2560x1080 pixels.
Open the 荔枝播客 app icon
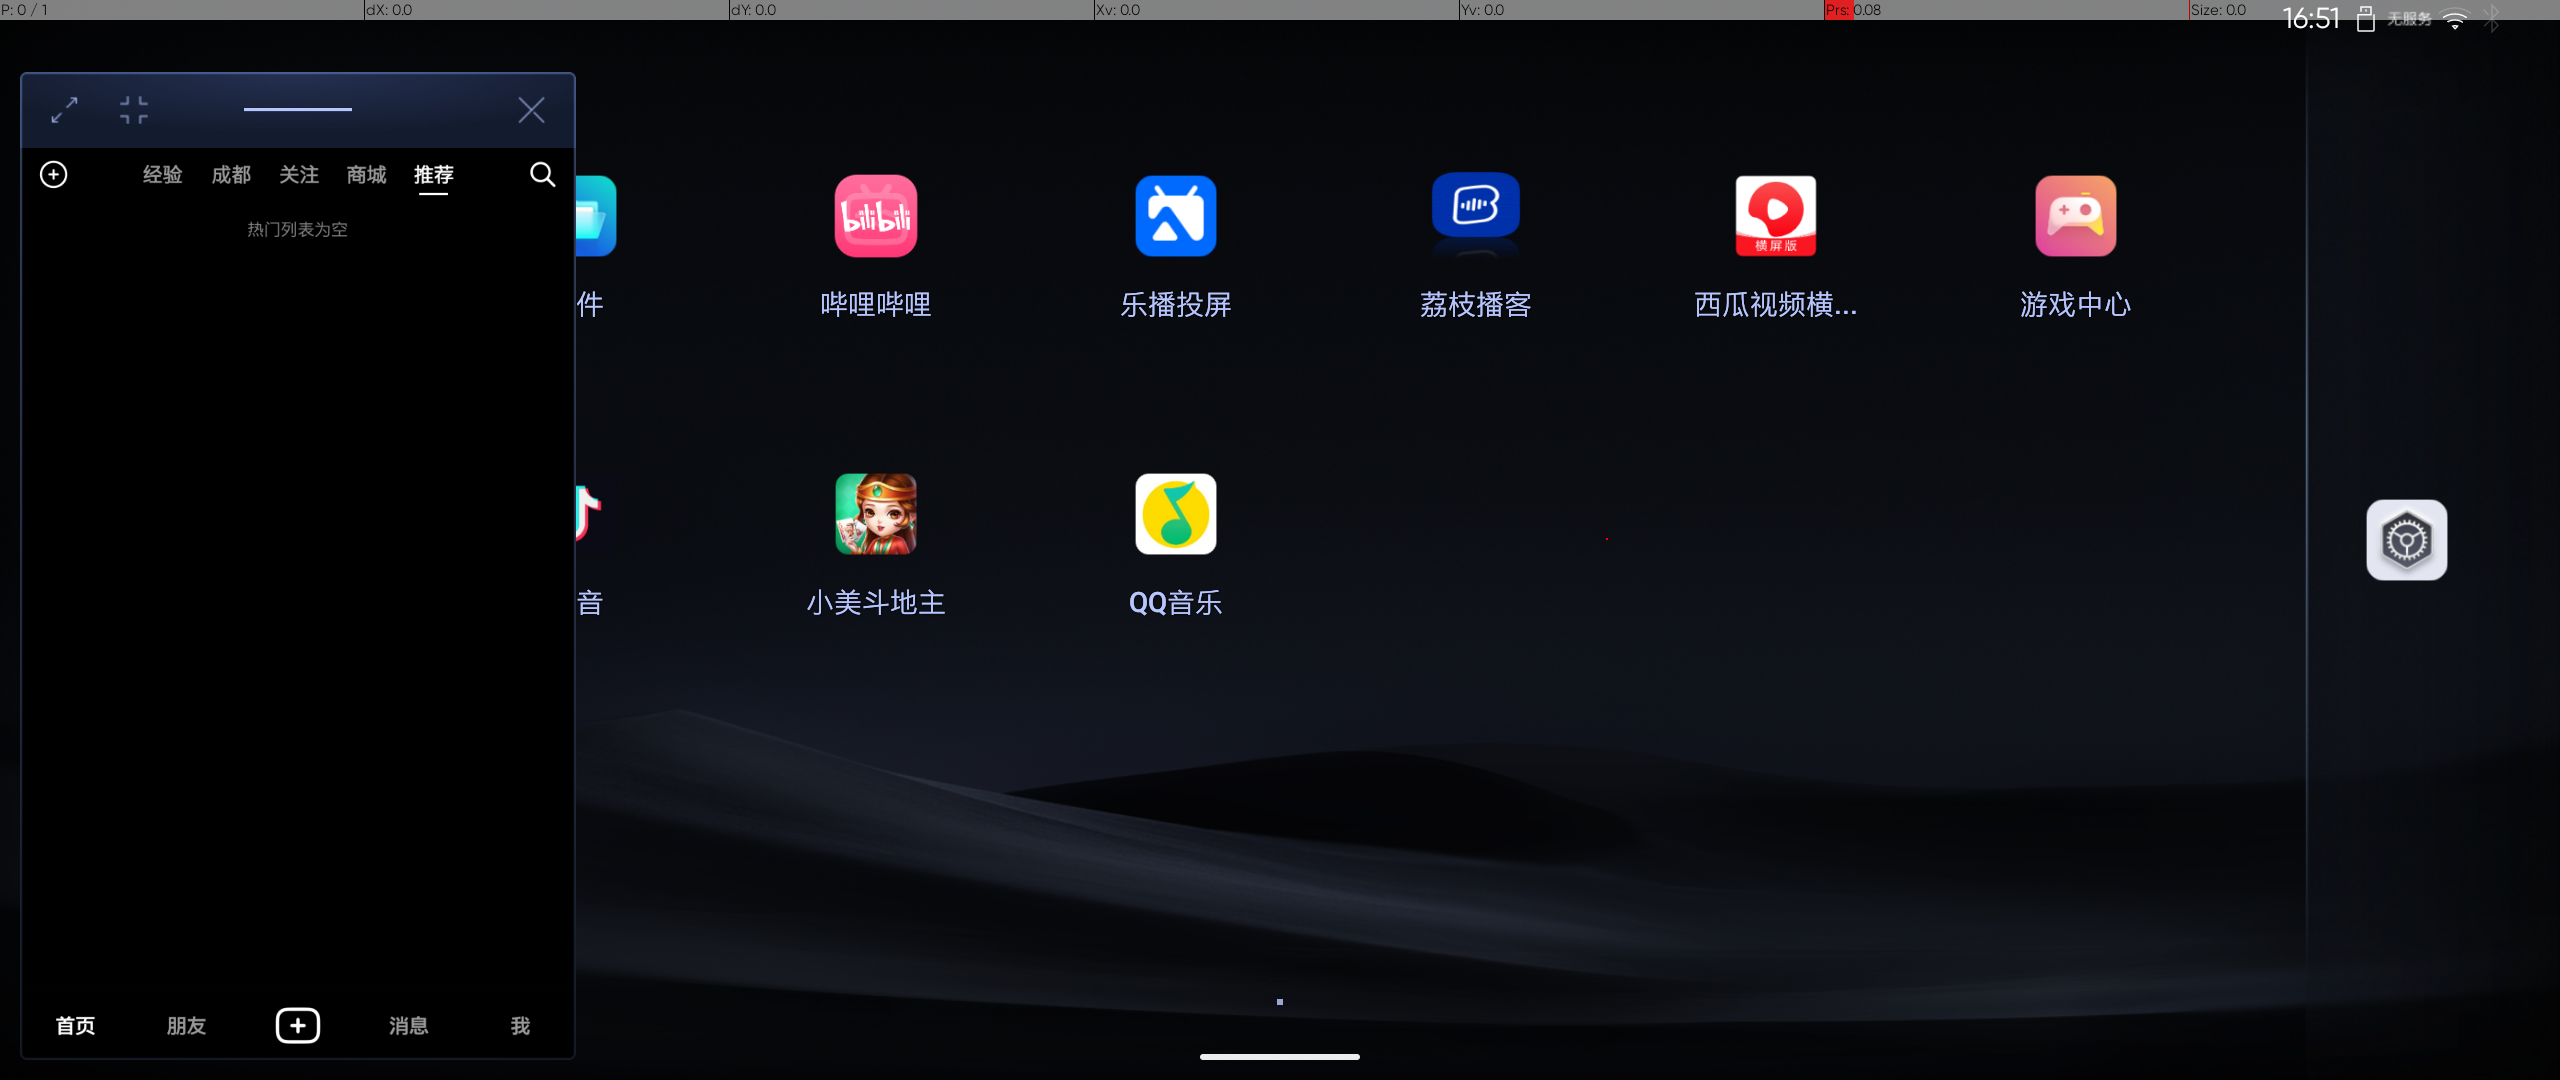click(1476, 216)
